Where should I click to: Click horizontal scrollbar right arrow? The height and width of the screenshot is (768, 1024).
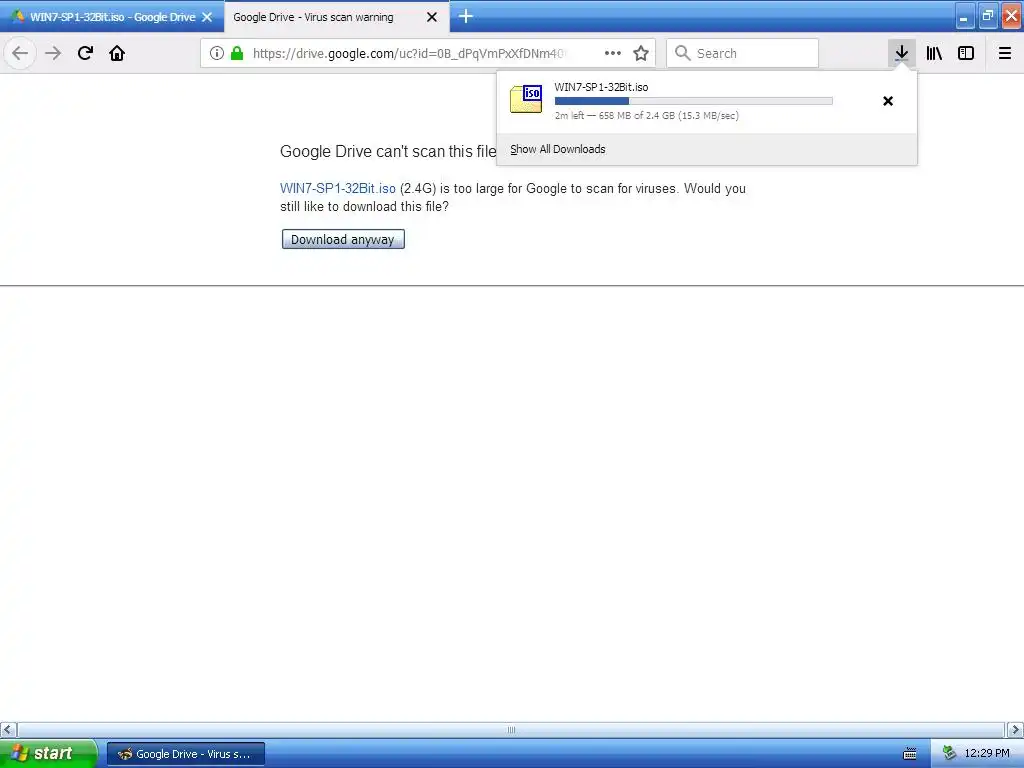click(1015, 729)
